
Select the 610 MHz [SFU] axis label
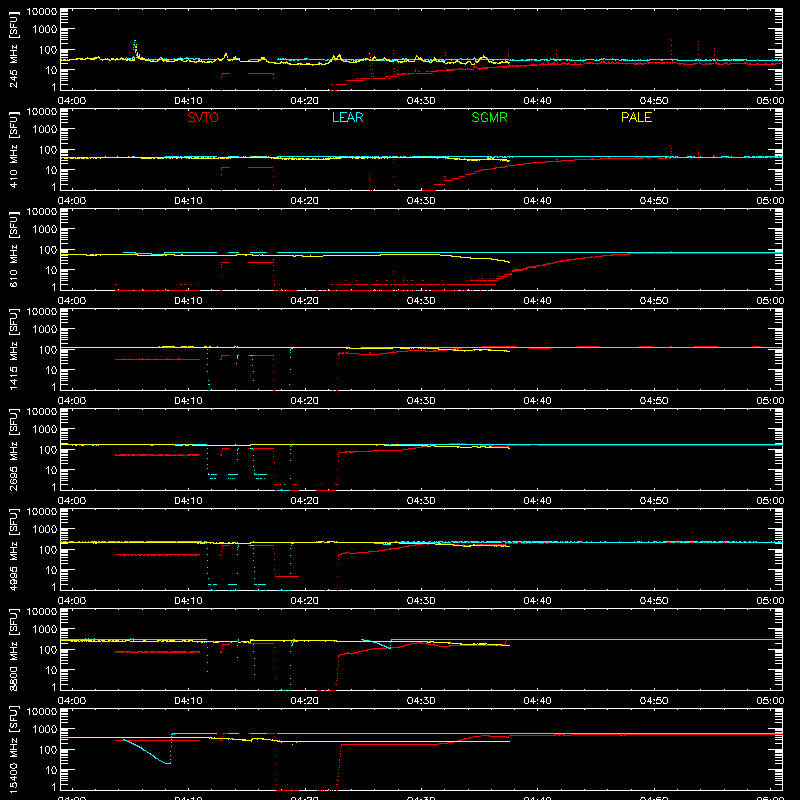(x=14, y=249)
